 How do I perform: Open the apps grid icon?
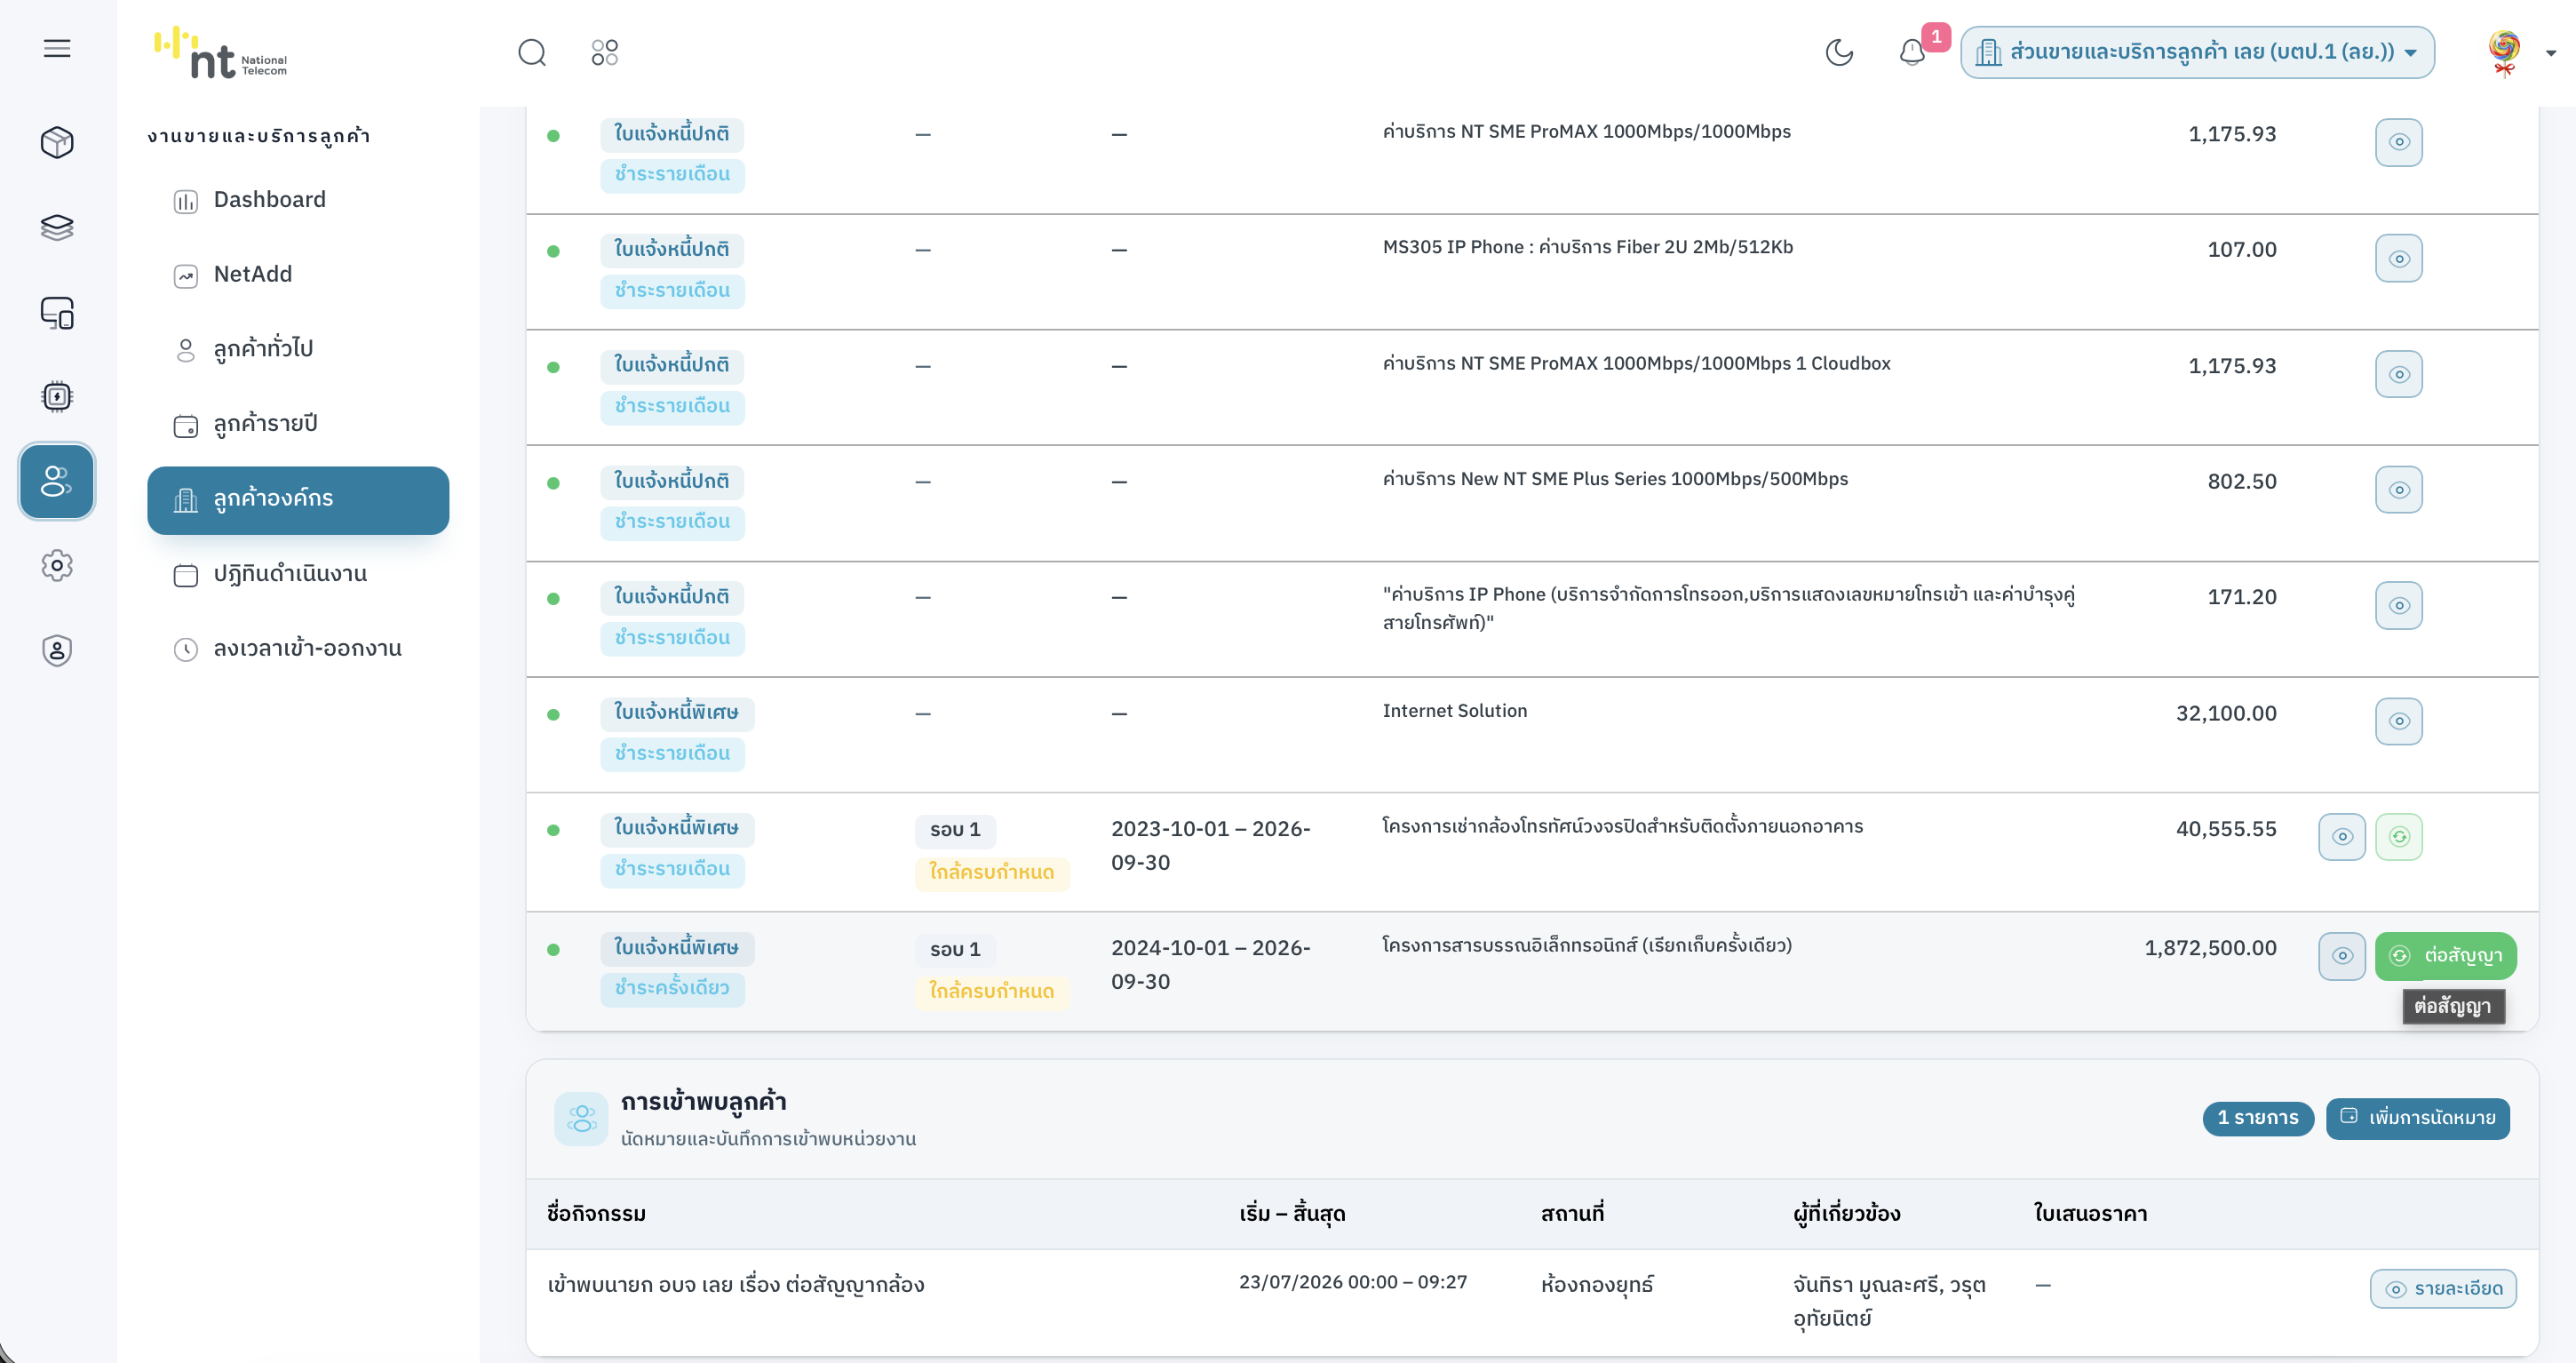(604, 52)
